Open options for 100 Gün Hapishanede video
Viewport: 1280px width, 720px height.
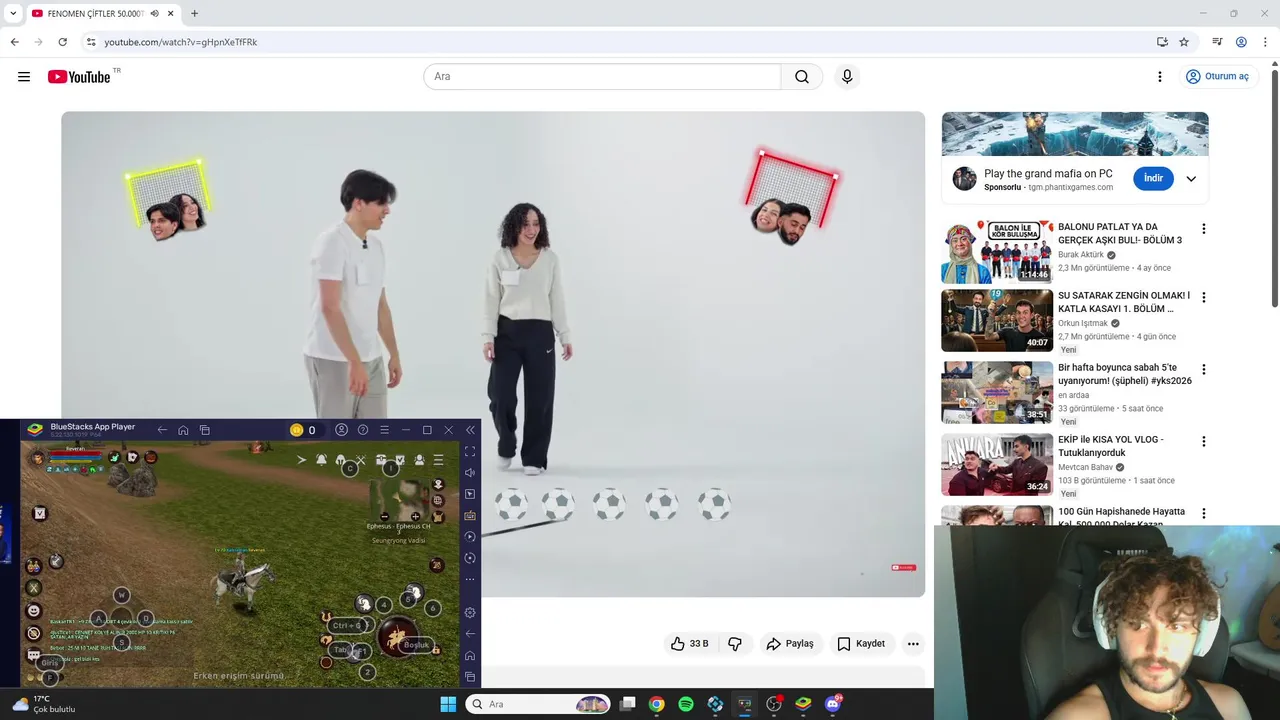point(1203,514)
